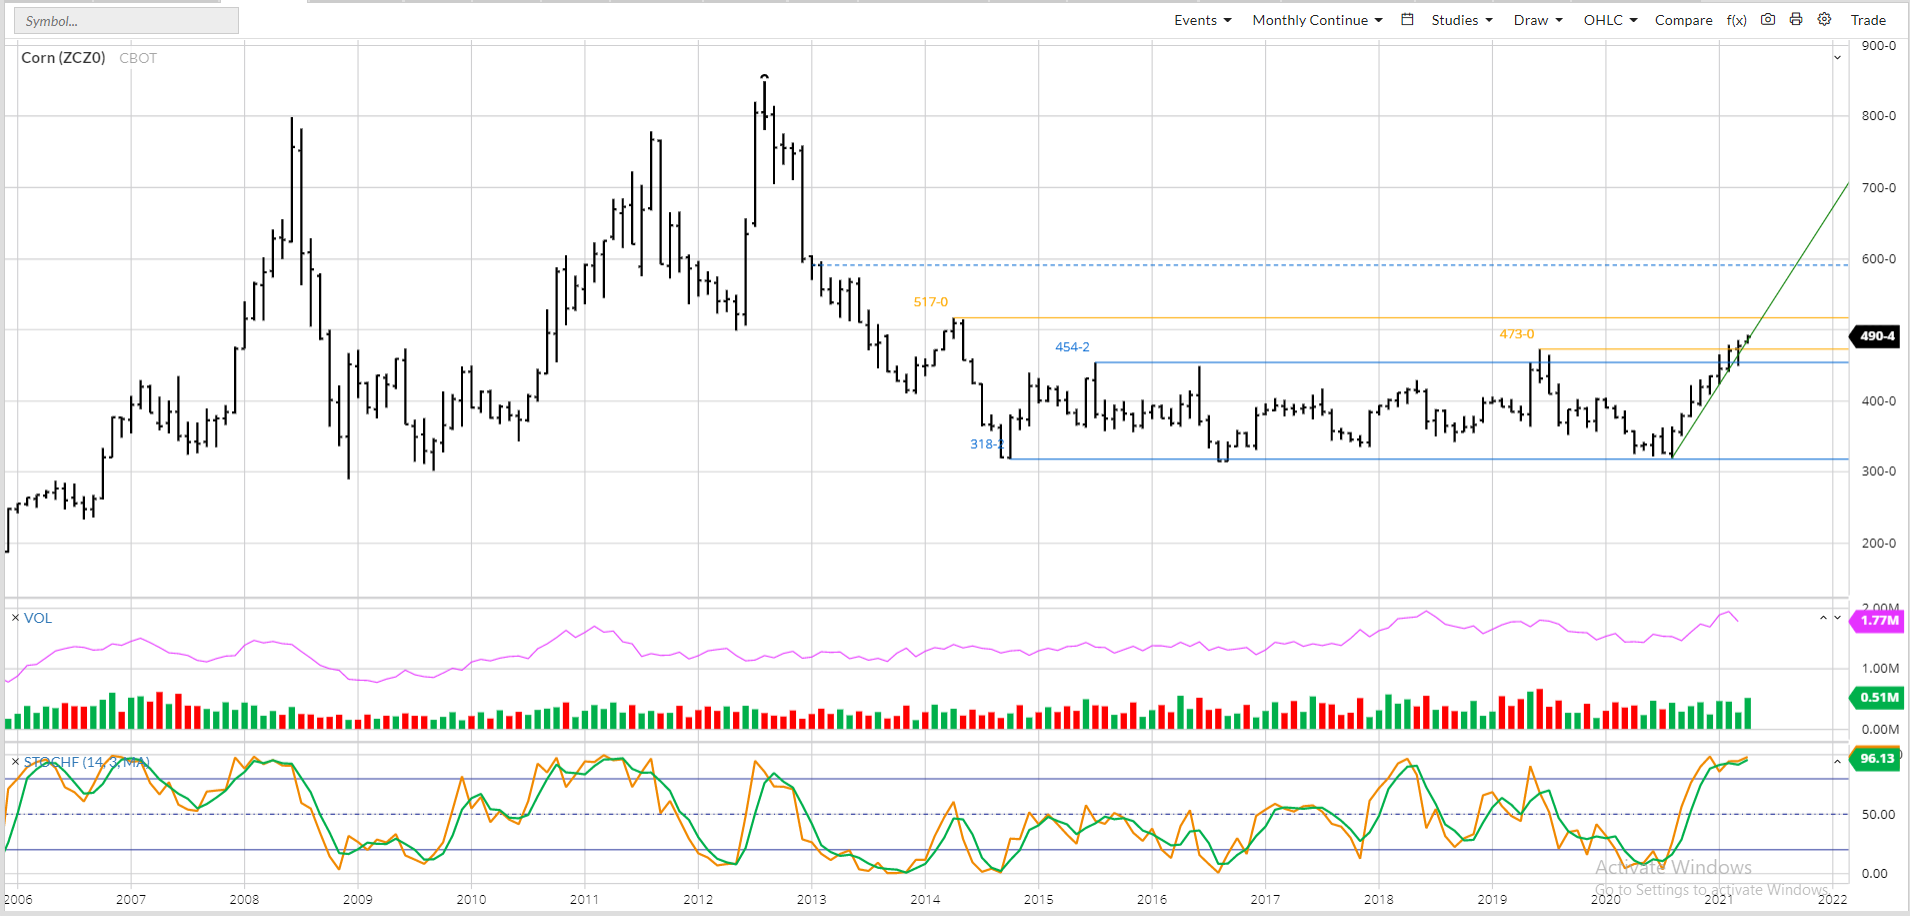Move the STOCHF panel up

point(1837,762)
